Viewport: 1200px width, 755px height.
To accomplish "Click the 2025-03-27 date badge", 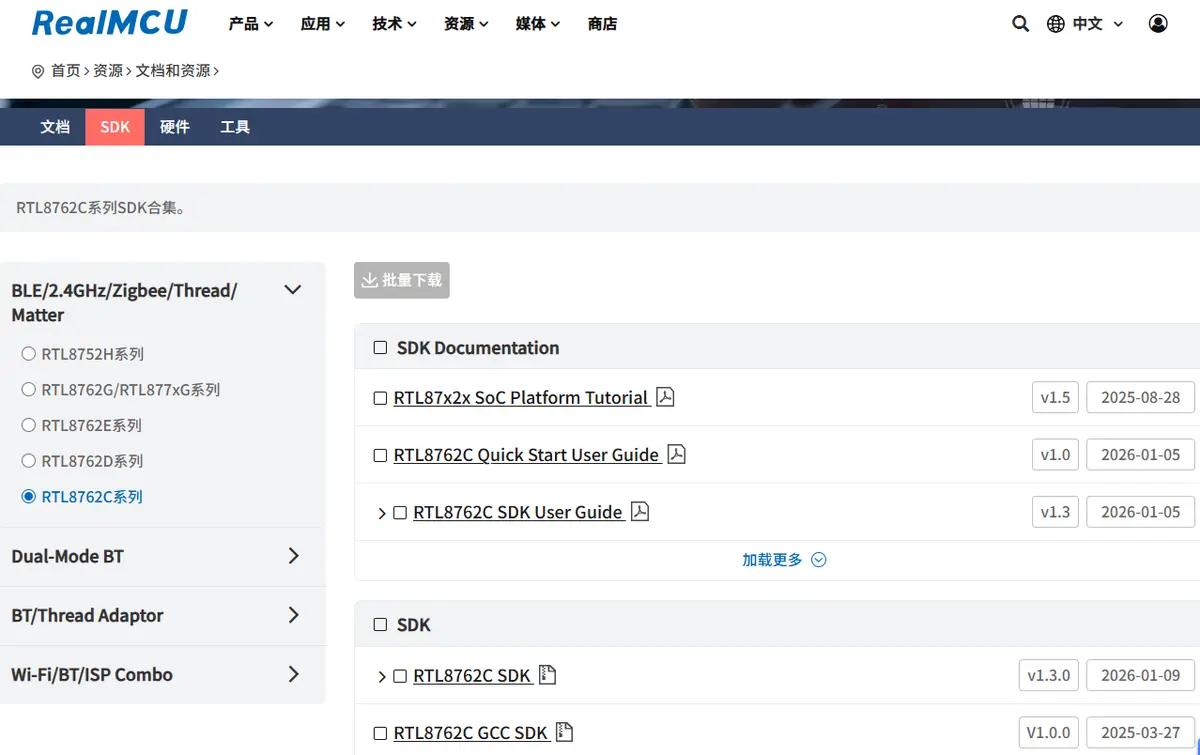I will 1141,732.
